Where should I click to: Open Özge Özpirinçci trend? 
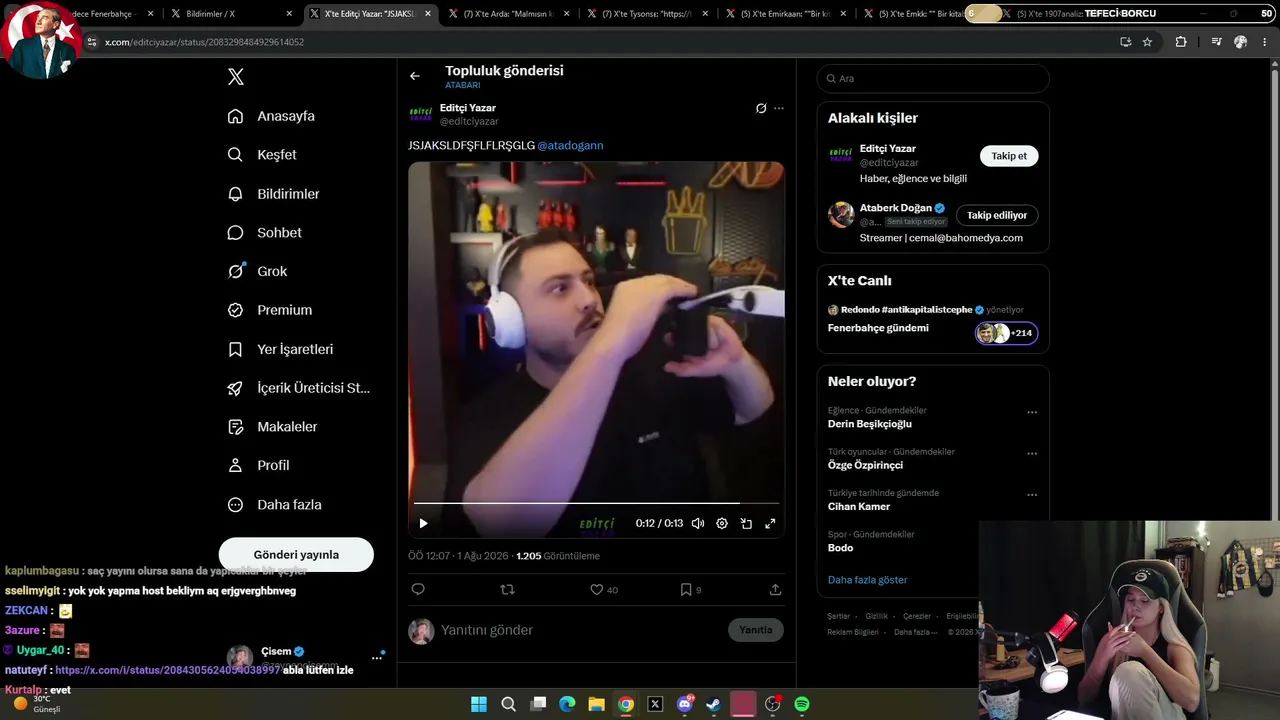coord(865,465)
